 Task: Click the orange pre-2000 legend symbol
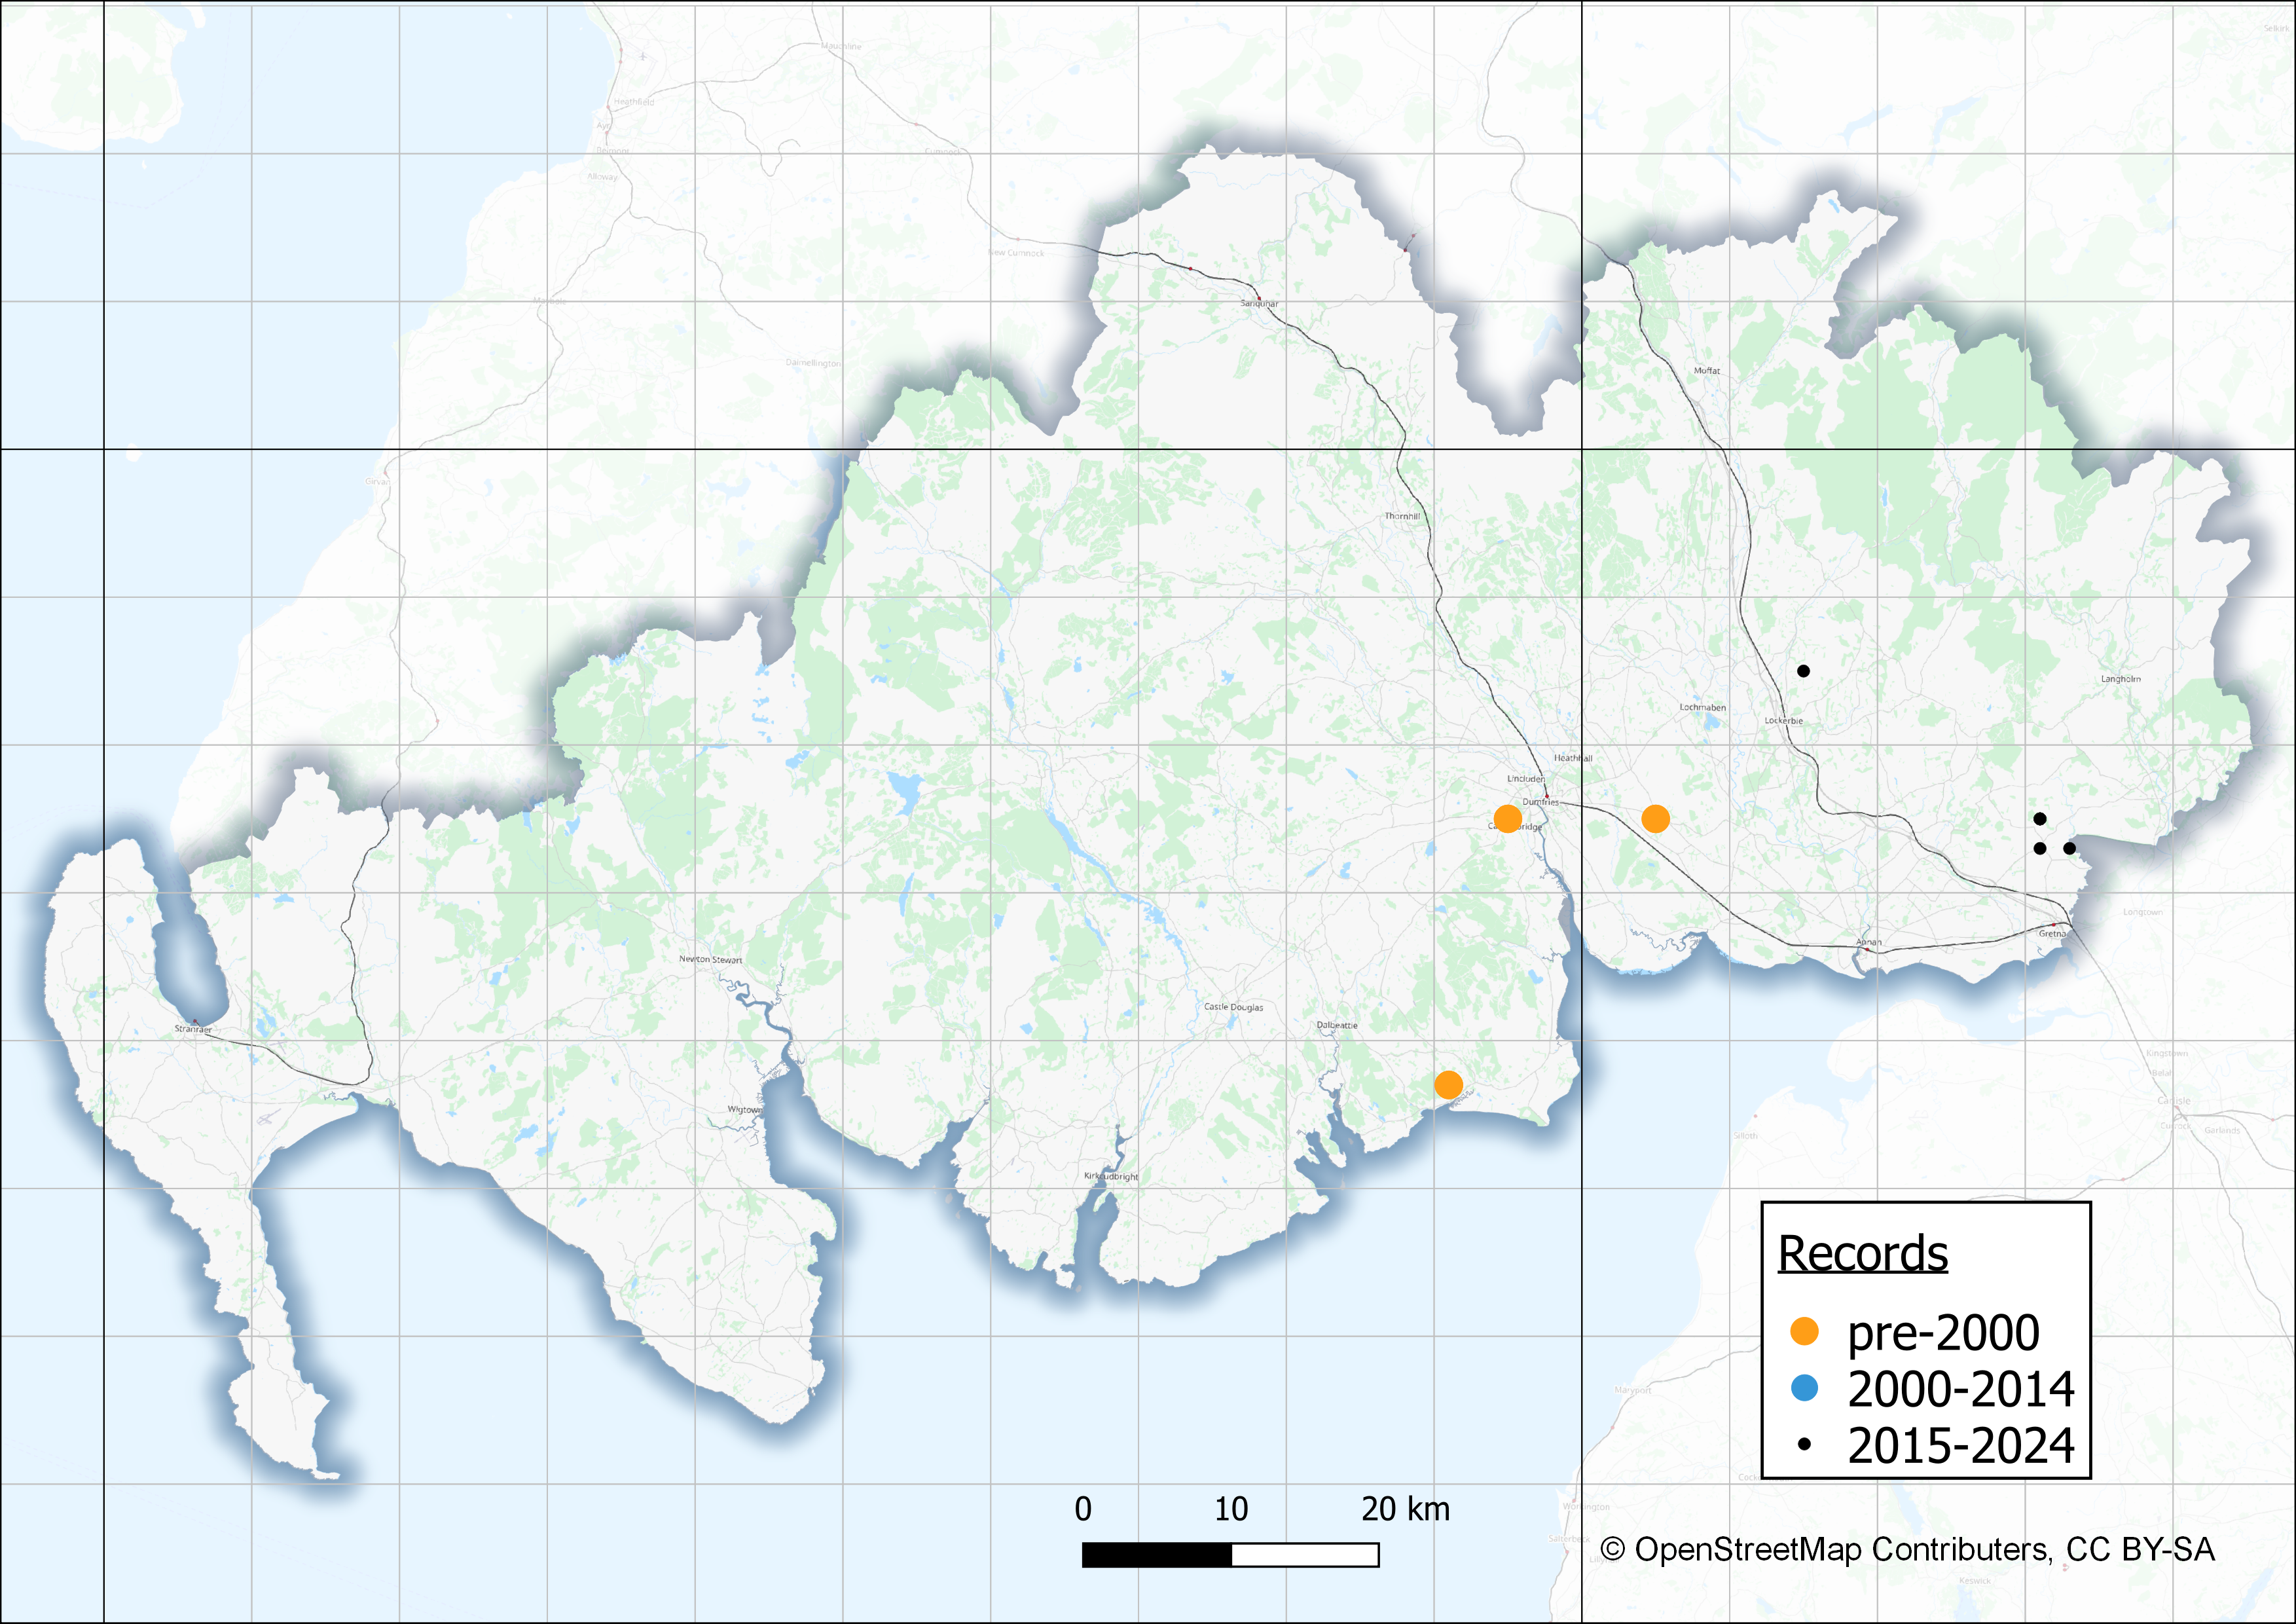point(1804,1331)
